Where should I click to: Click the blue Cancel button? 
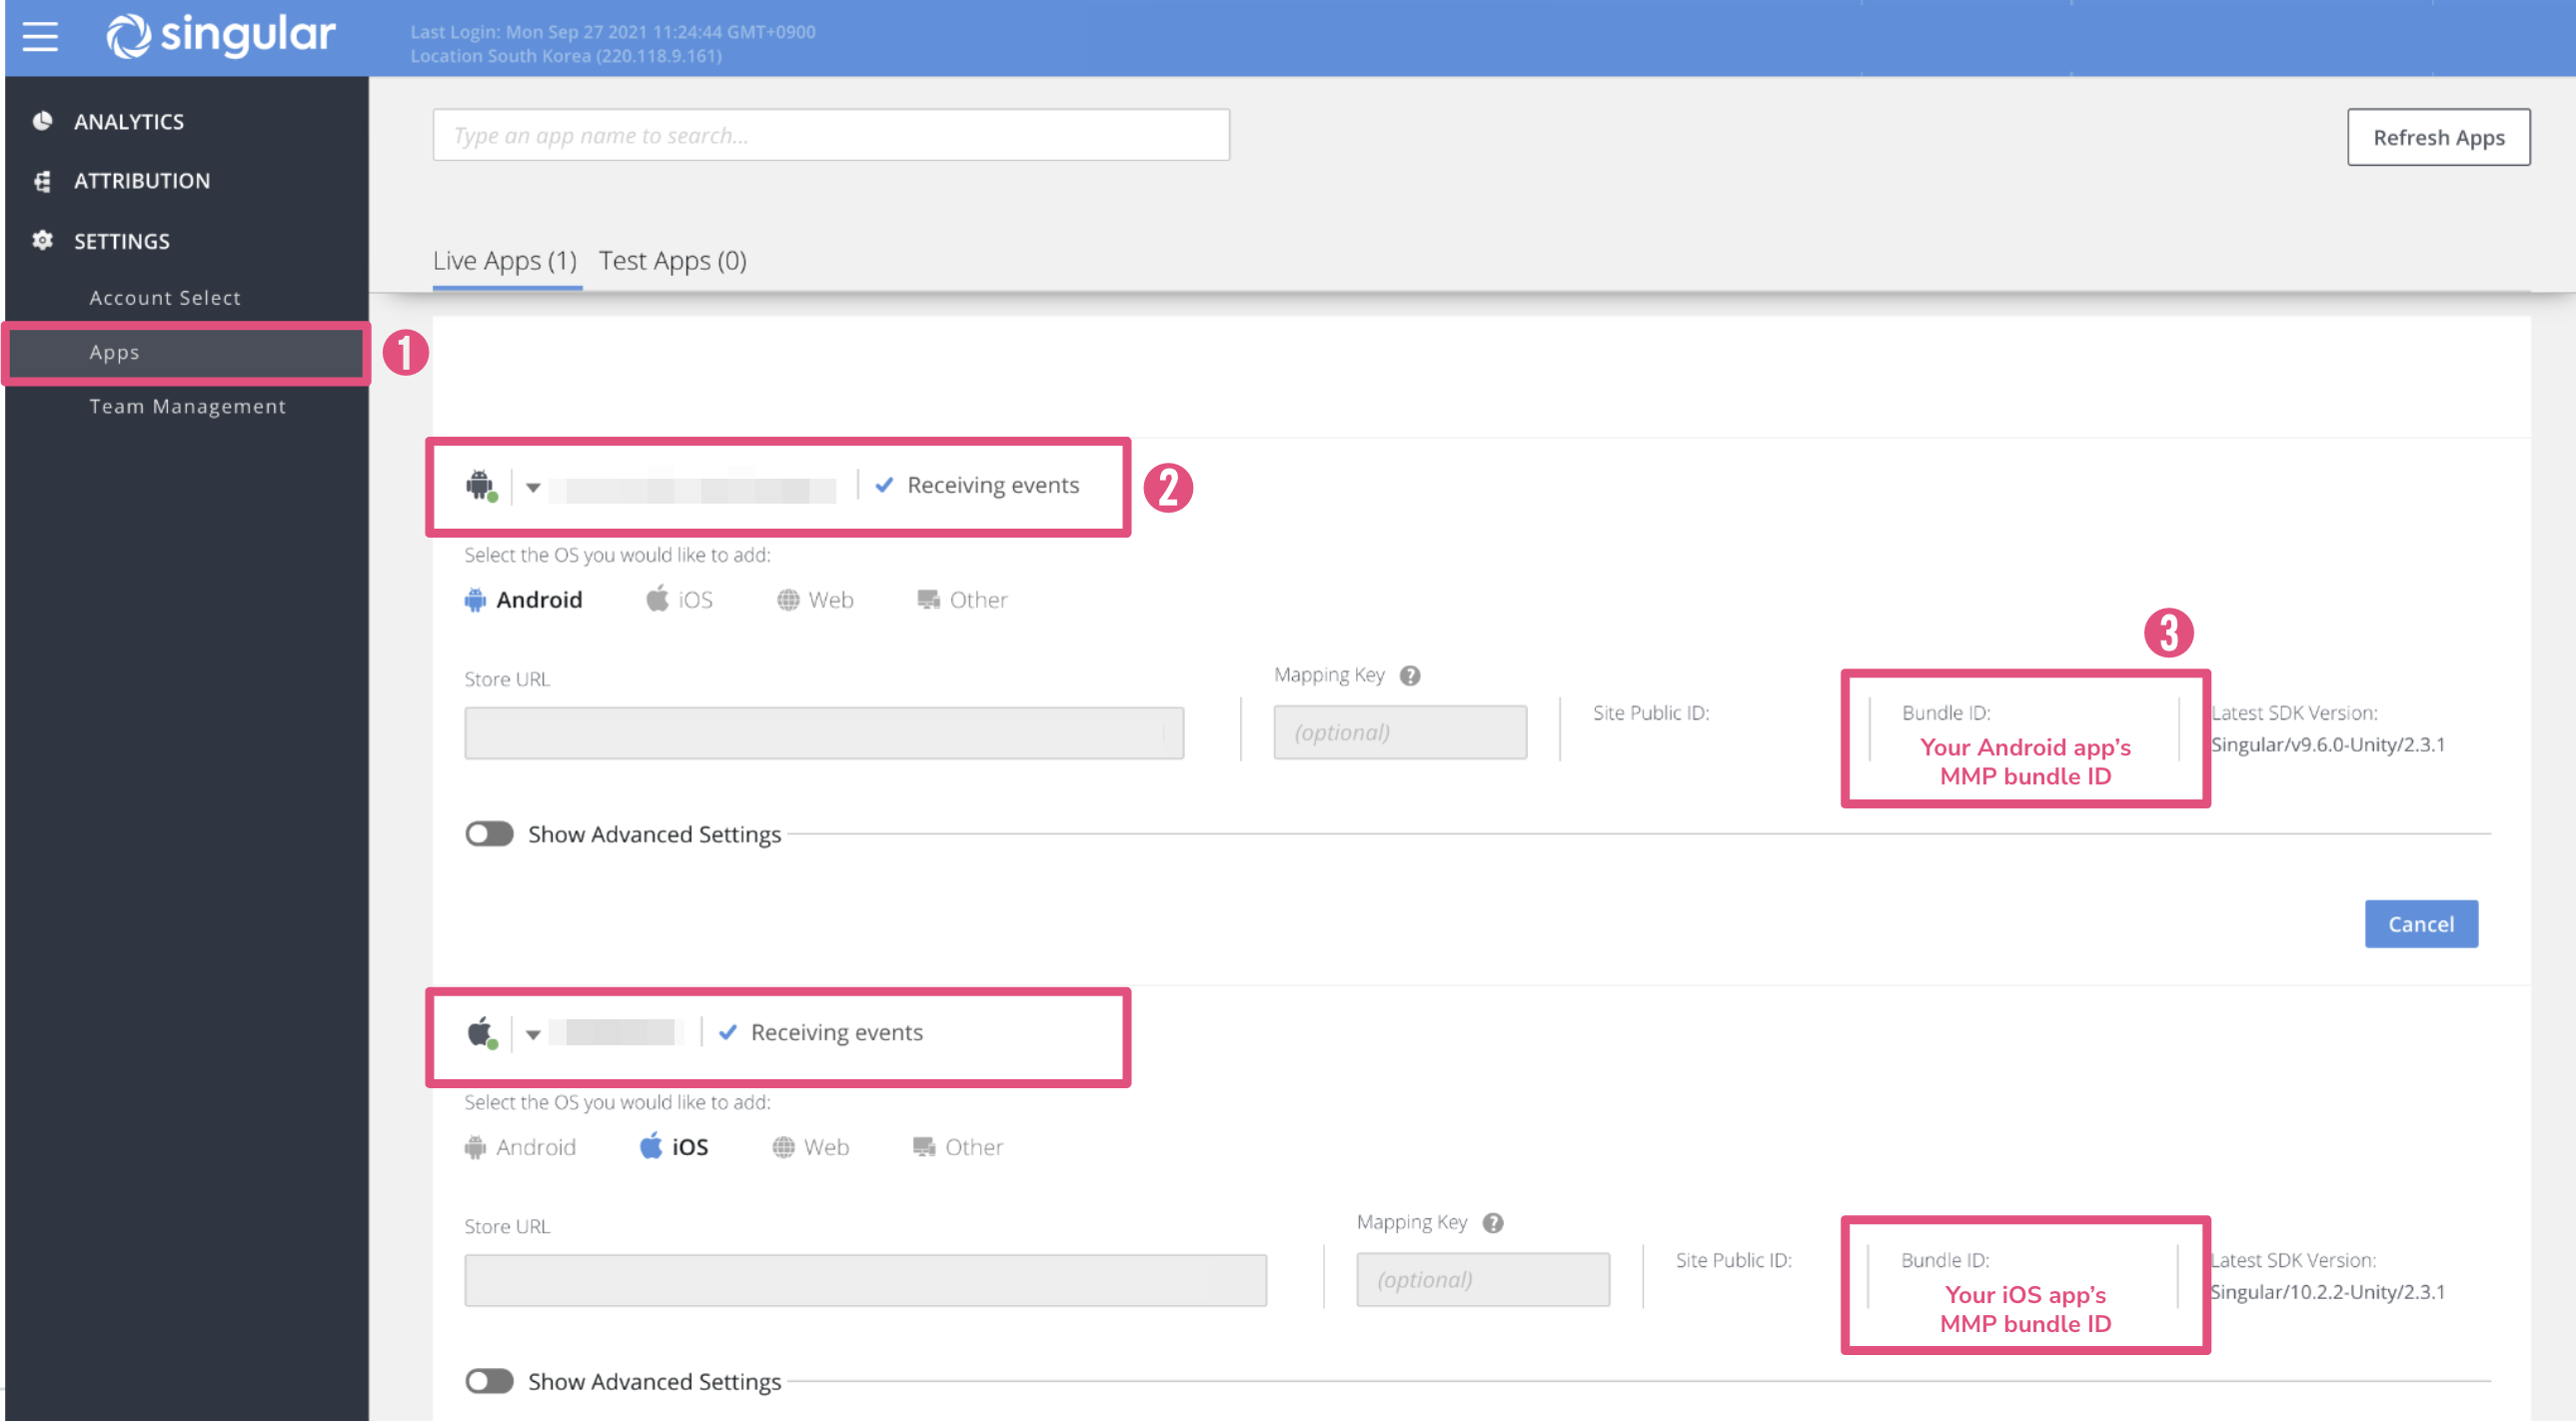pyautogui.click(x=2420, y=924)
